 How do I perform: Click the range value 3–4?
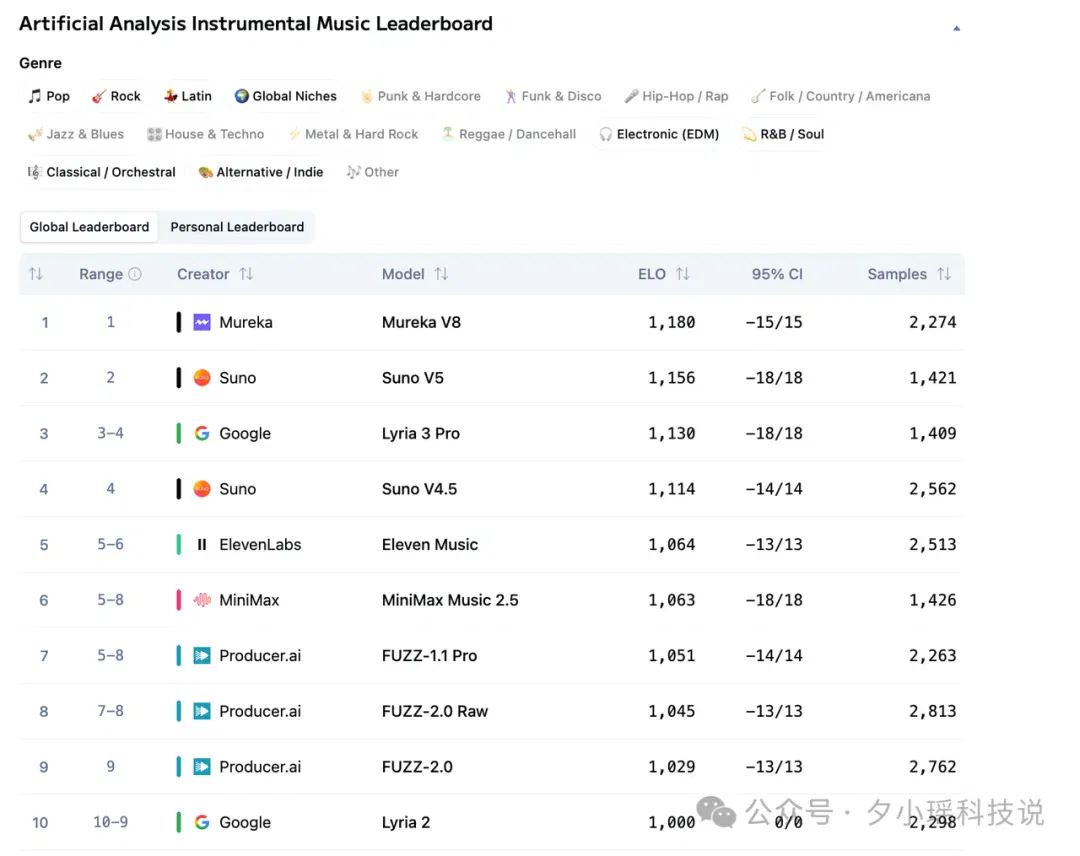point(110,433)
